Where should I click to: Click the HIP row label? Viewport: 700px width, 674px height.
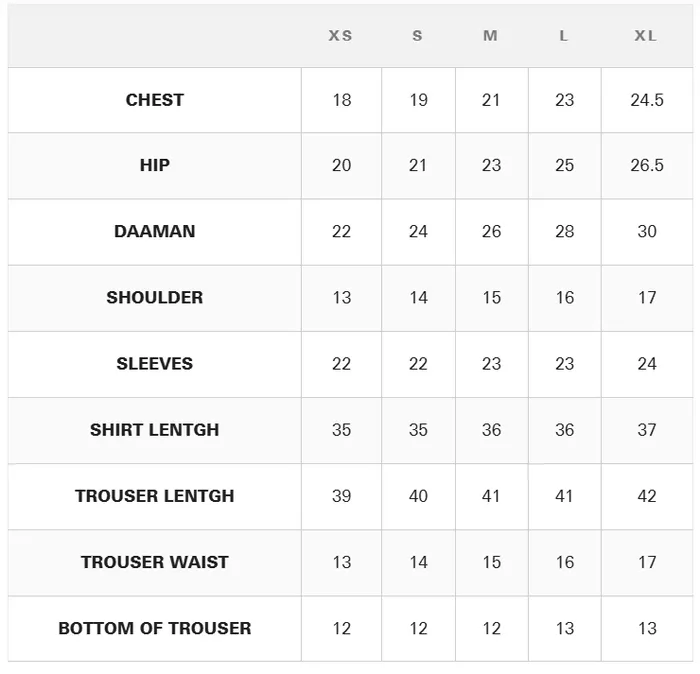[x=155, y=166]
